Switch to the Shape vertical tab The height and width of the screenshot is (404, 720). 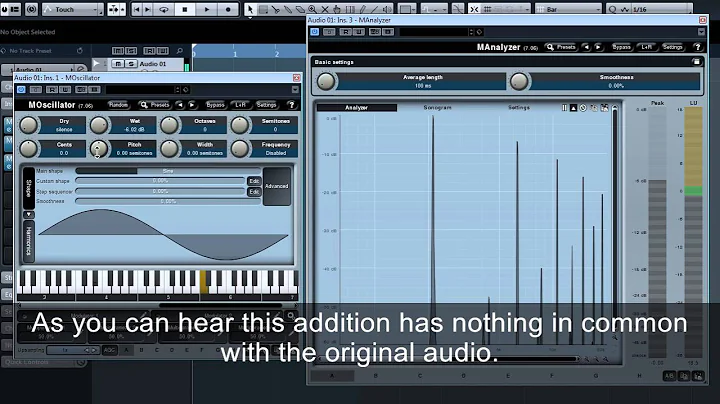[28, 188]
